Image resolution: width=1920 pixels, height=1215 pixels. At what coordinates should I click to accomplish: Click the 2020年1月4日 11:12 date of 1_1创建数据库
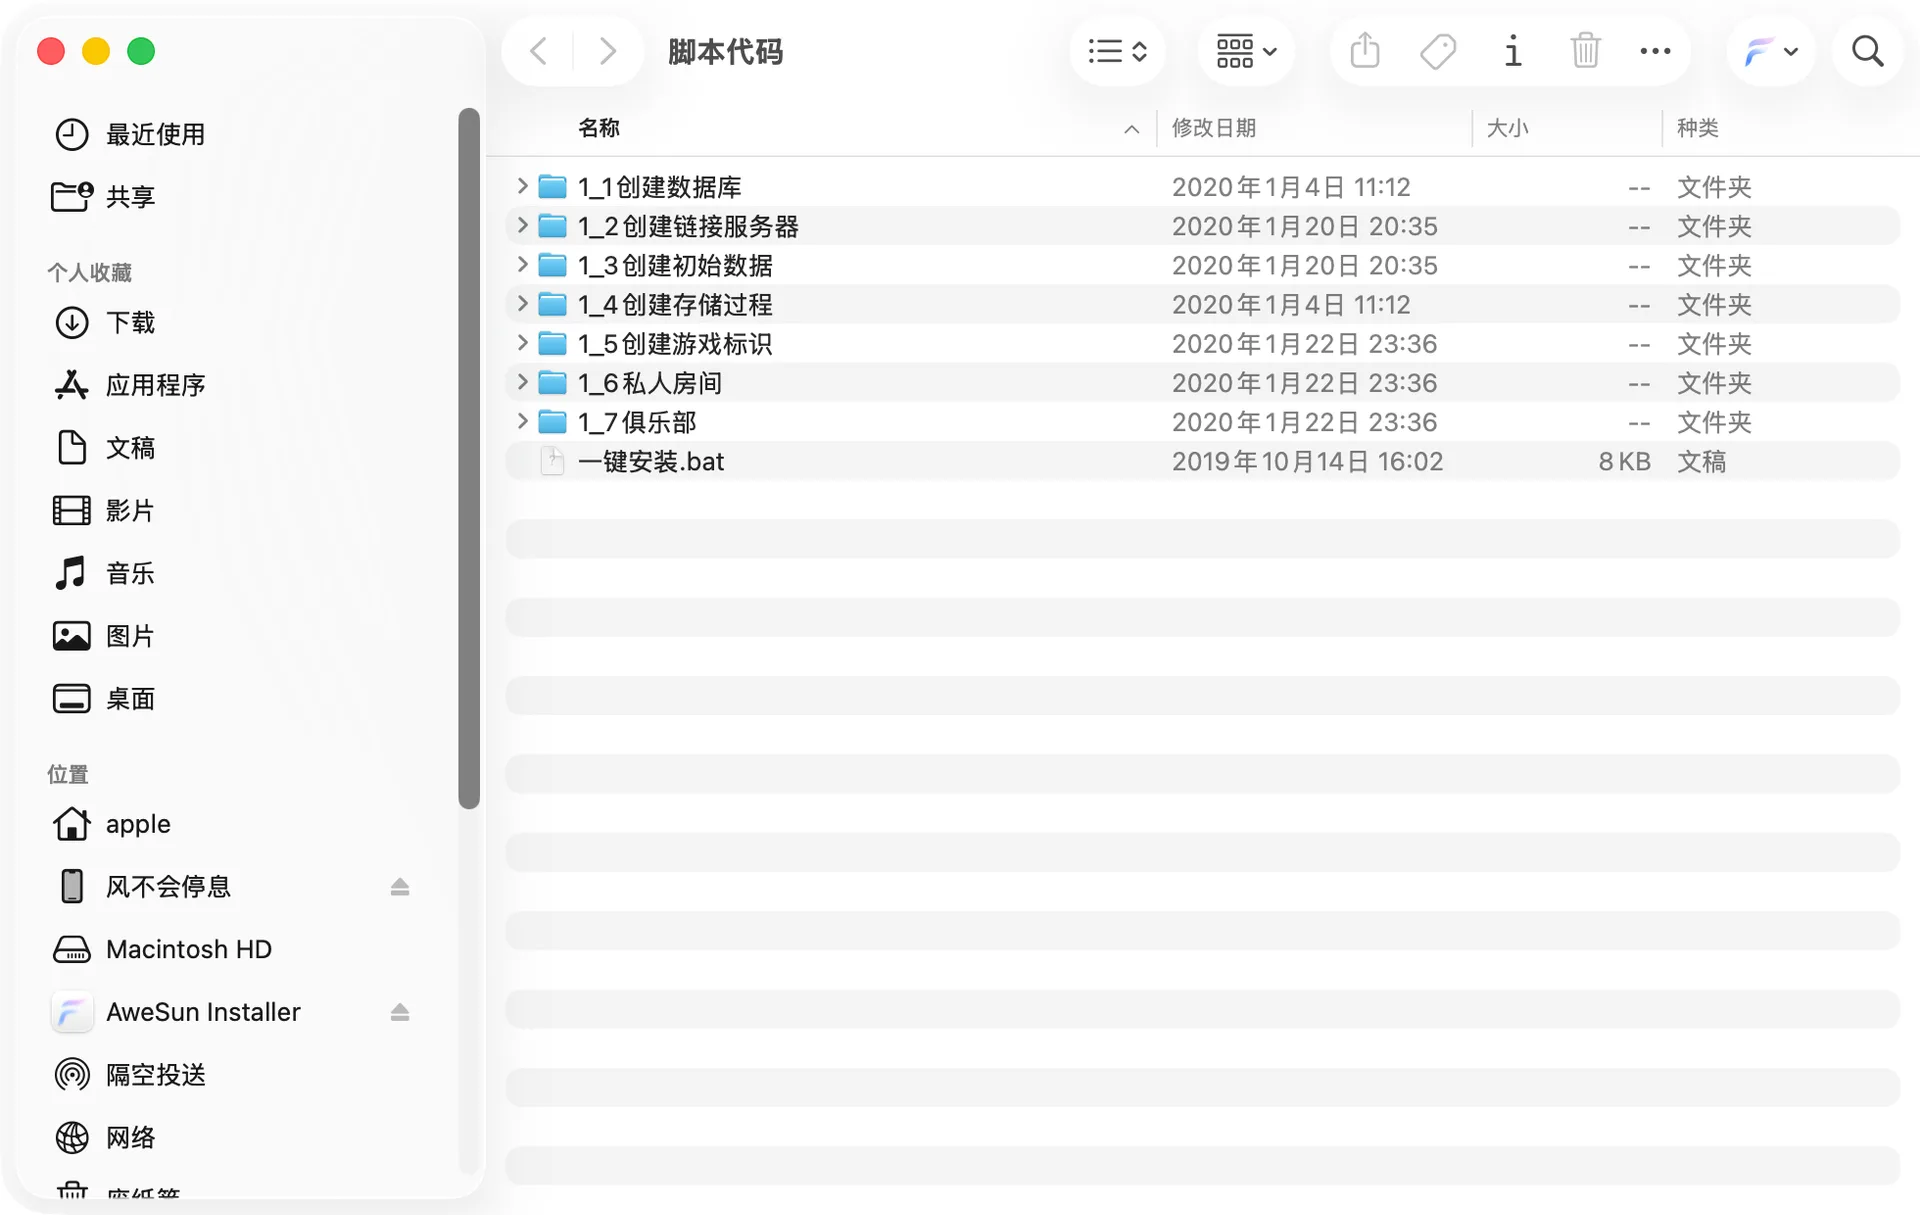tap(1291, 187)
